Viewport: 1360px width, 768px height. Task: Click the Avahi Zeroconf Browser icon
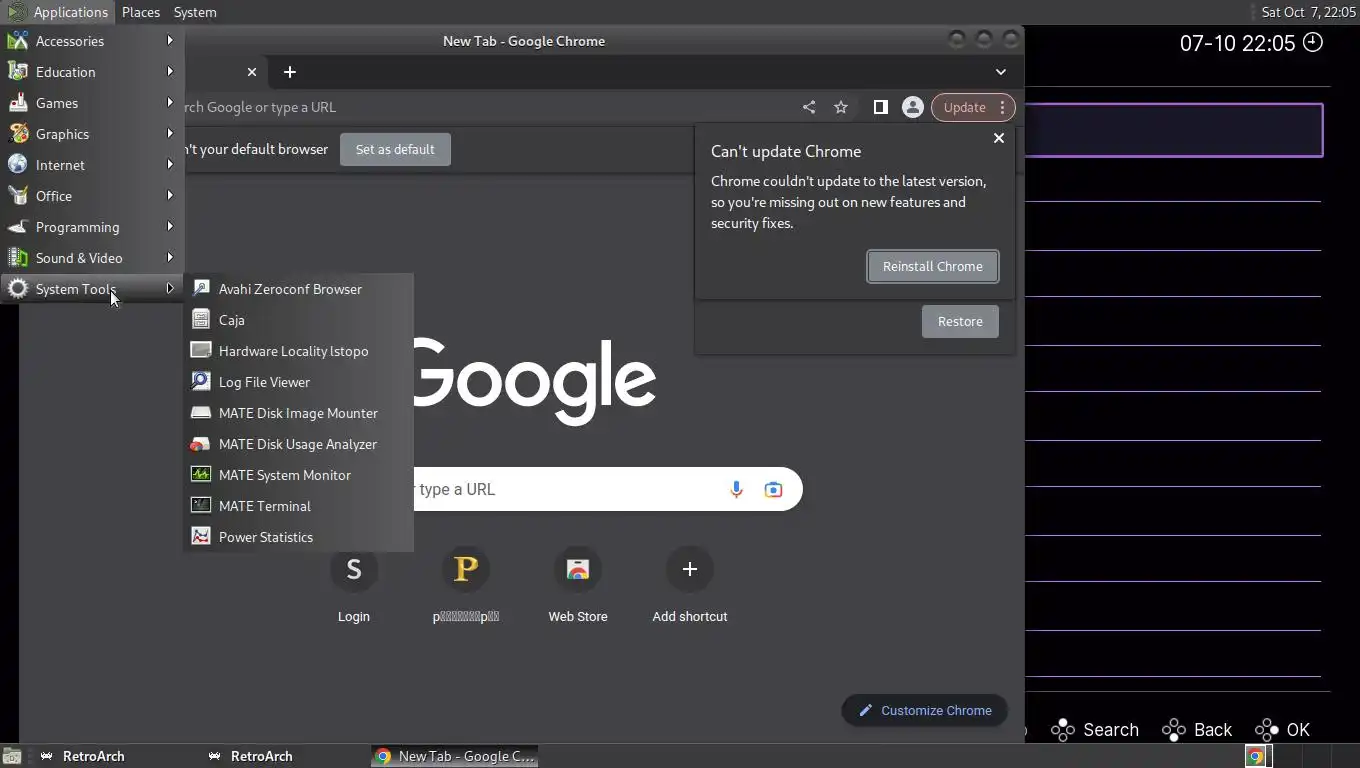[x=201, y=289]
